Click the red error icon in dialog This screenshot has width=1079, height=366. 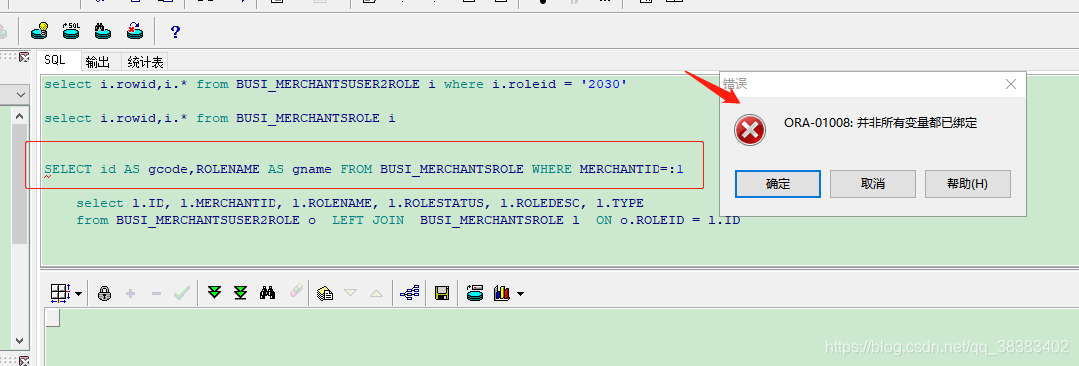(749, 129)
